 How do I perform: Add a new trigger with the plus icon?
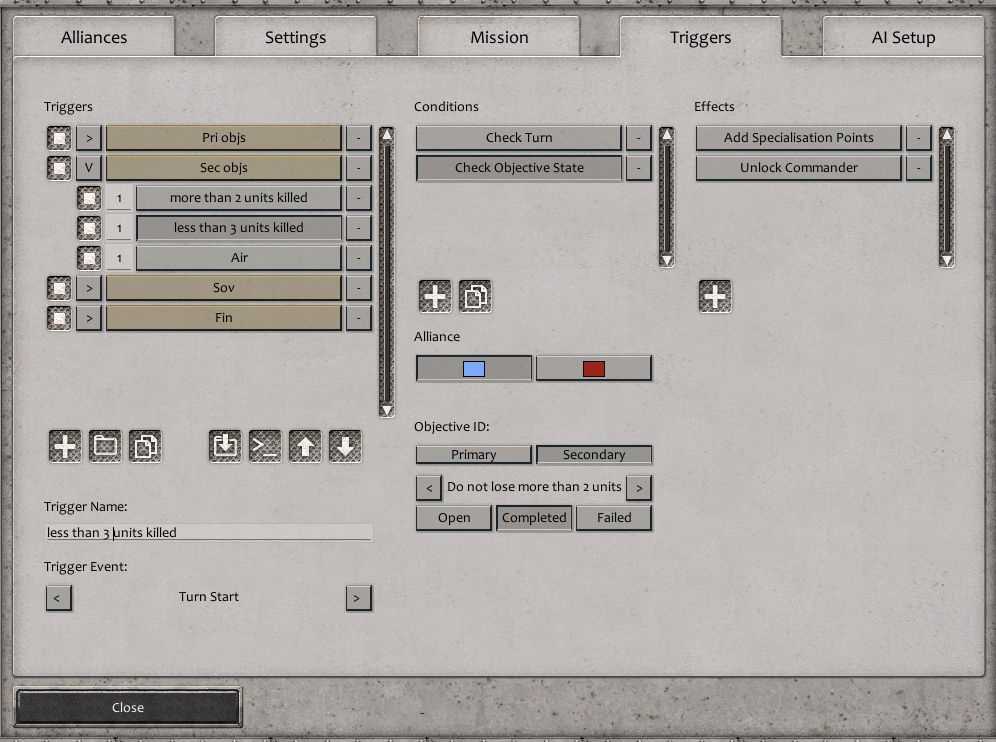coord(65,447)
